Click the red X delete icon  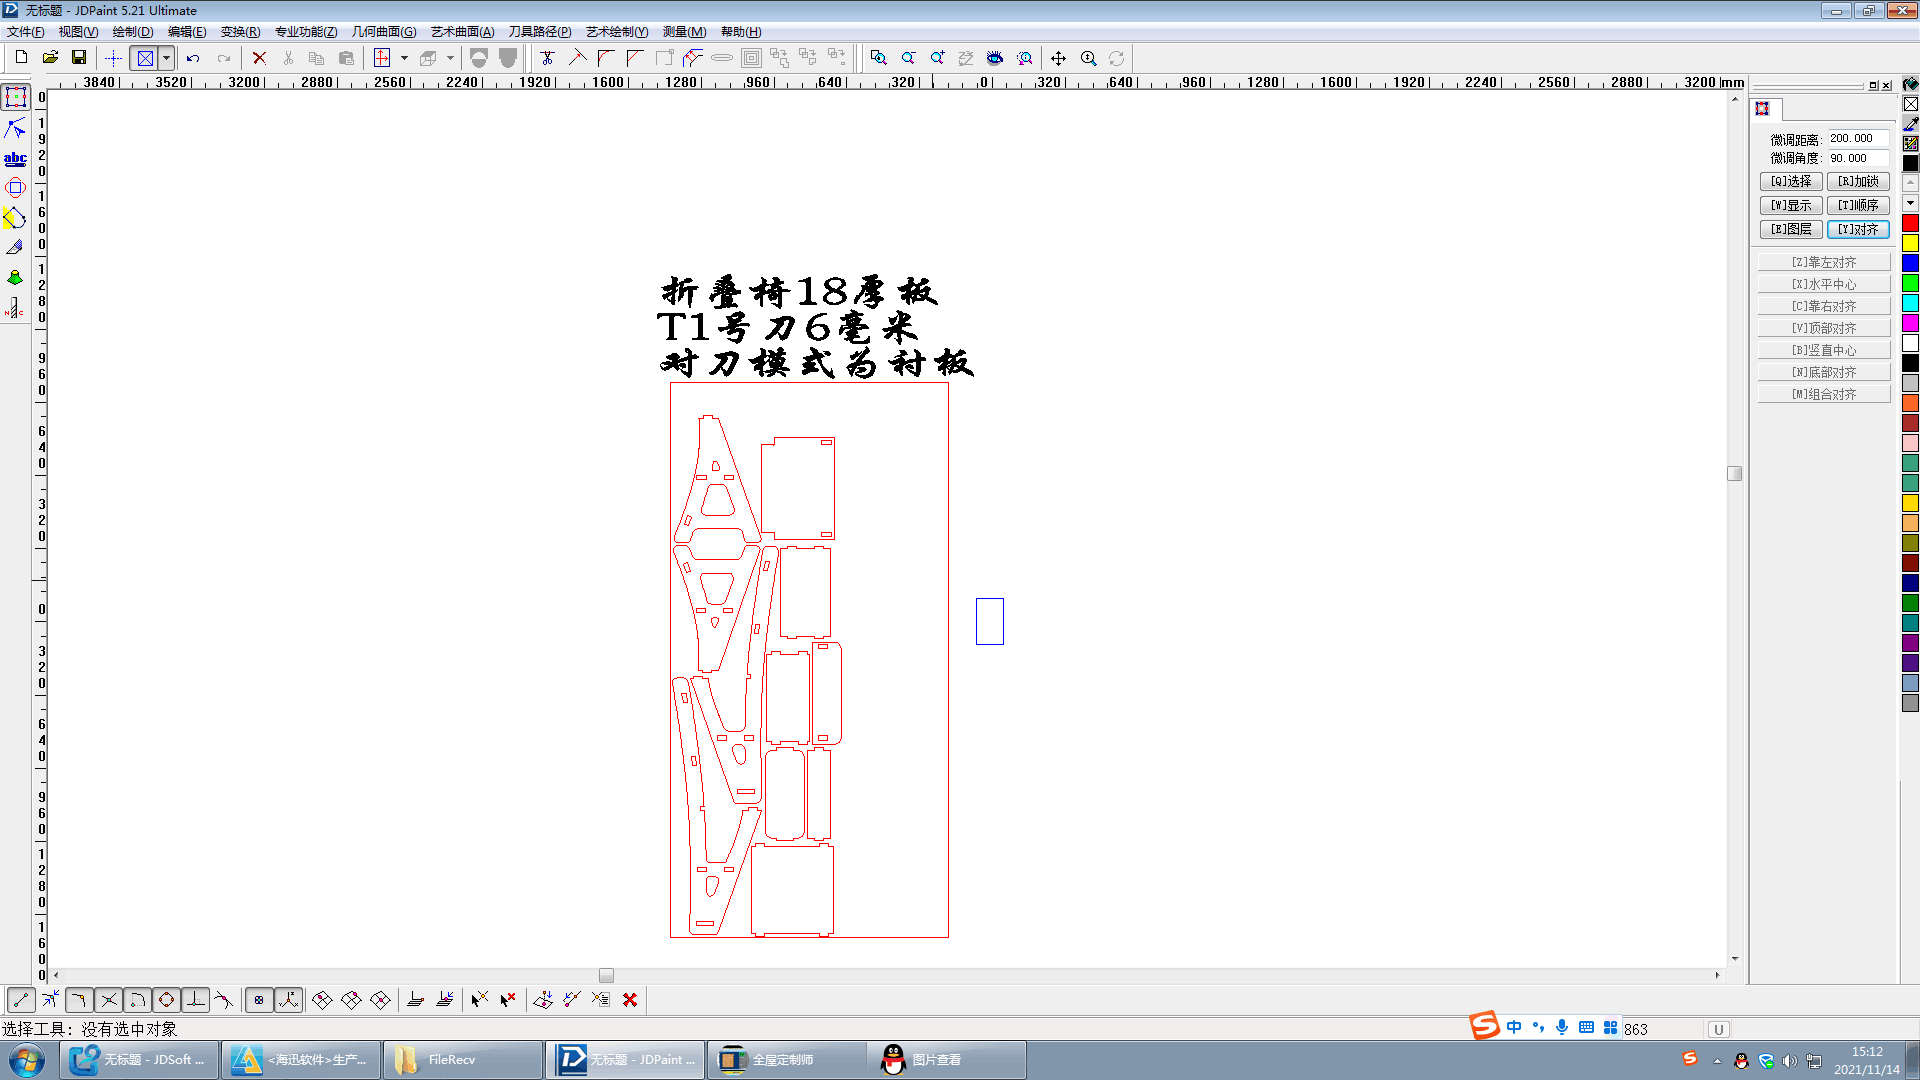[259, 58]
